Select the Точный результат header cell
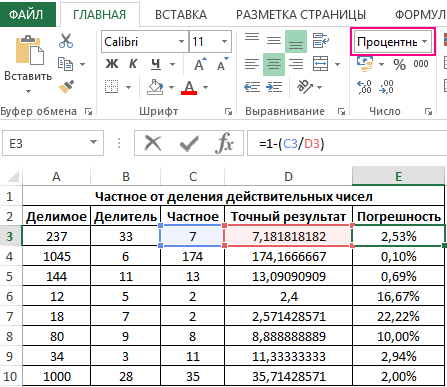Screen dimensions: 447x387 point(288,216)
